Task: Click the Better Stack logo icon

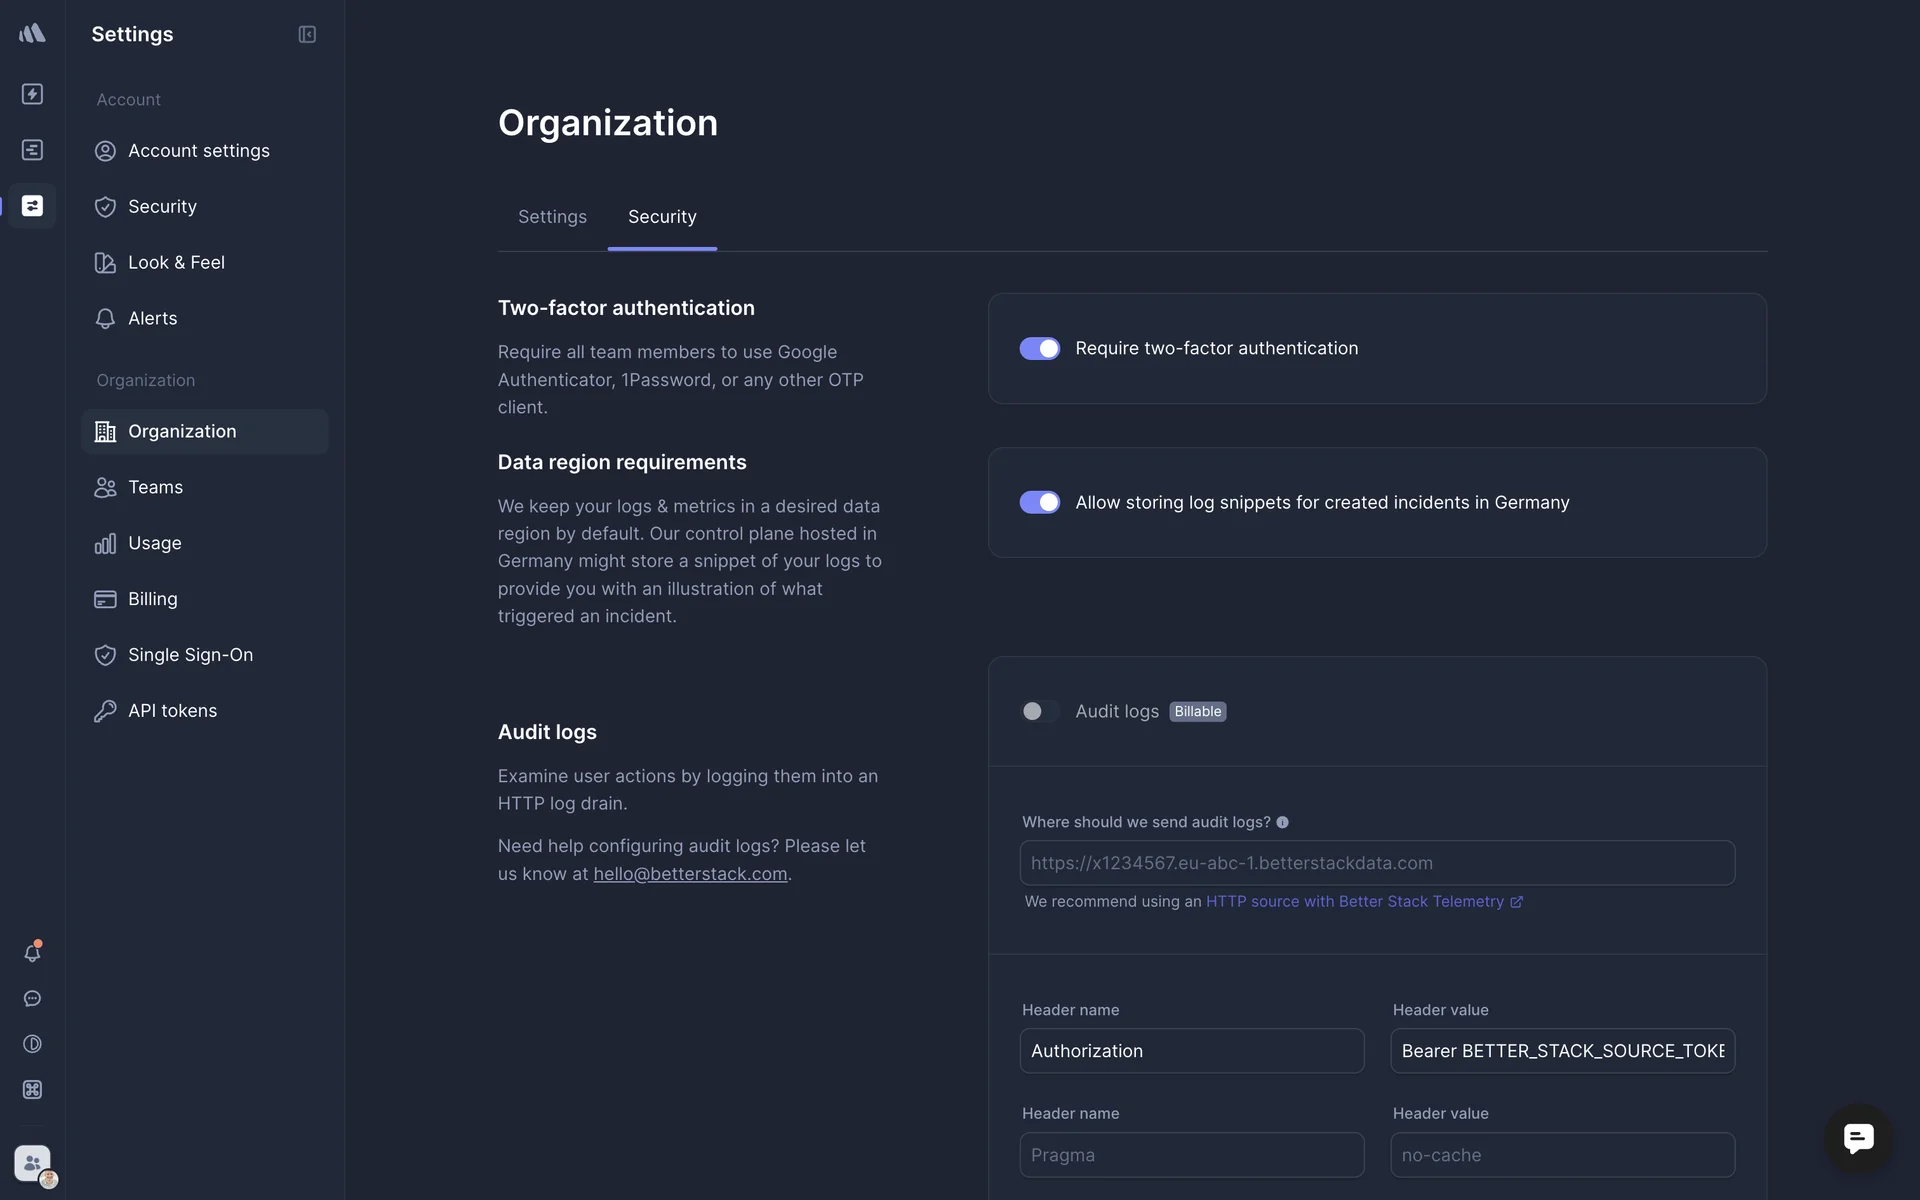Action: [32, 34]
